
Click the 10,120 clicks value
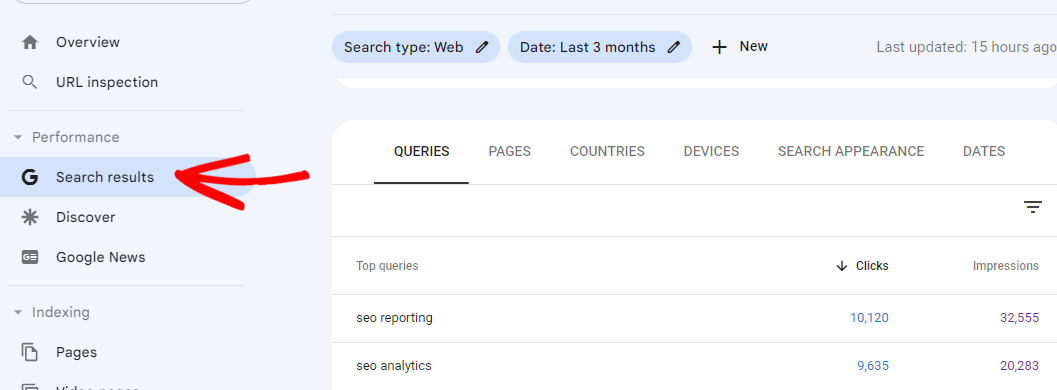[x=869, y=318]
